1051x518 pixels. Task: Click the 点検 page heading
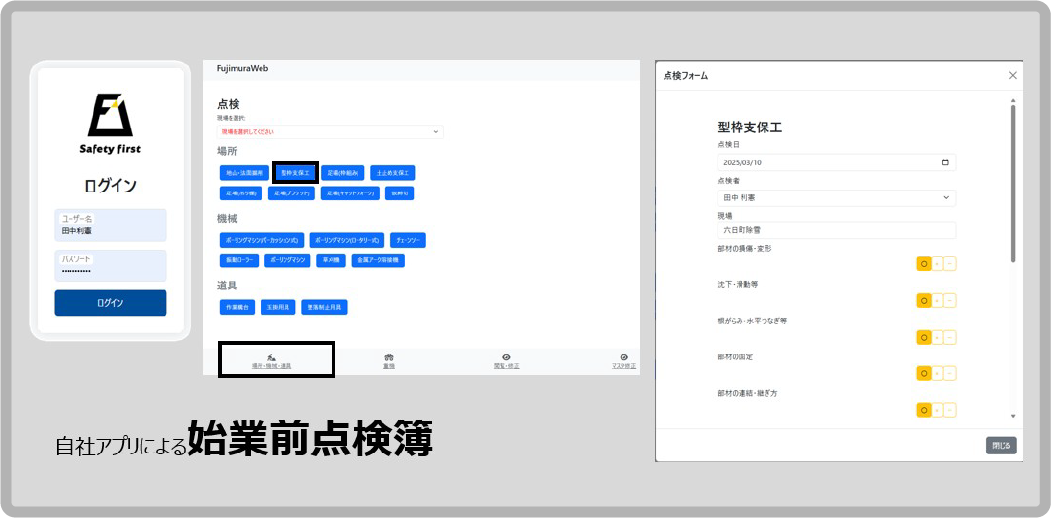pyautogui.click(x=229, y=105)
